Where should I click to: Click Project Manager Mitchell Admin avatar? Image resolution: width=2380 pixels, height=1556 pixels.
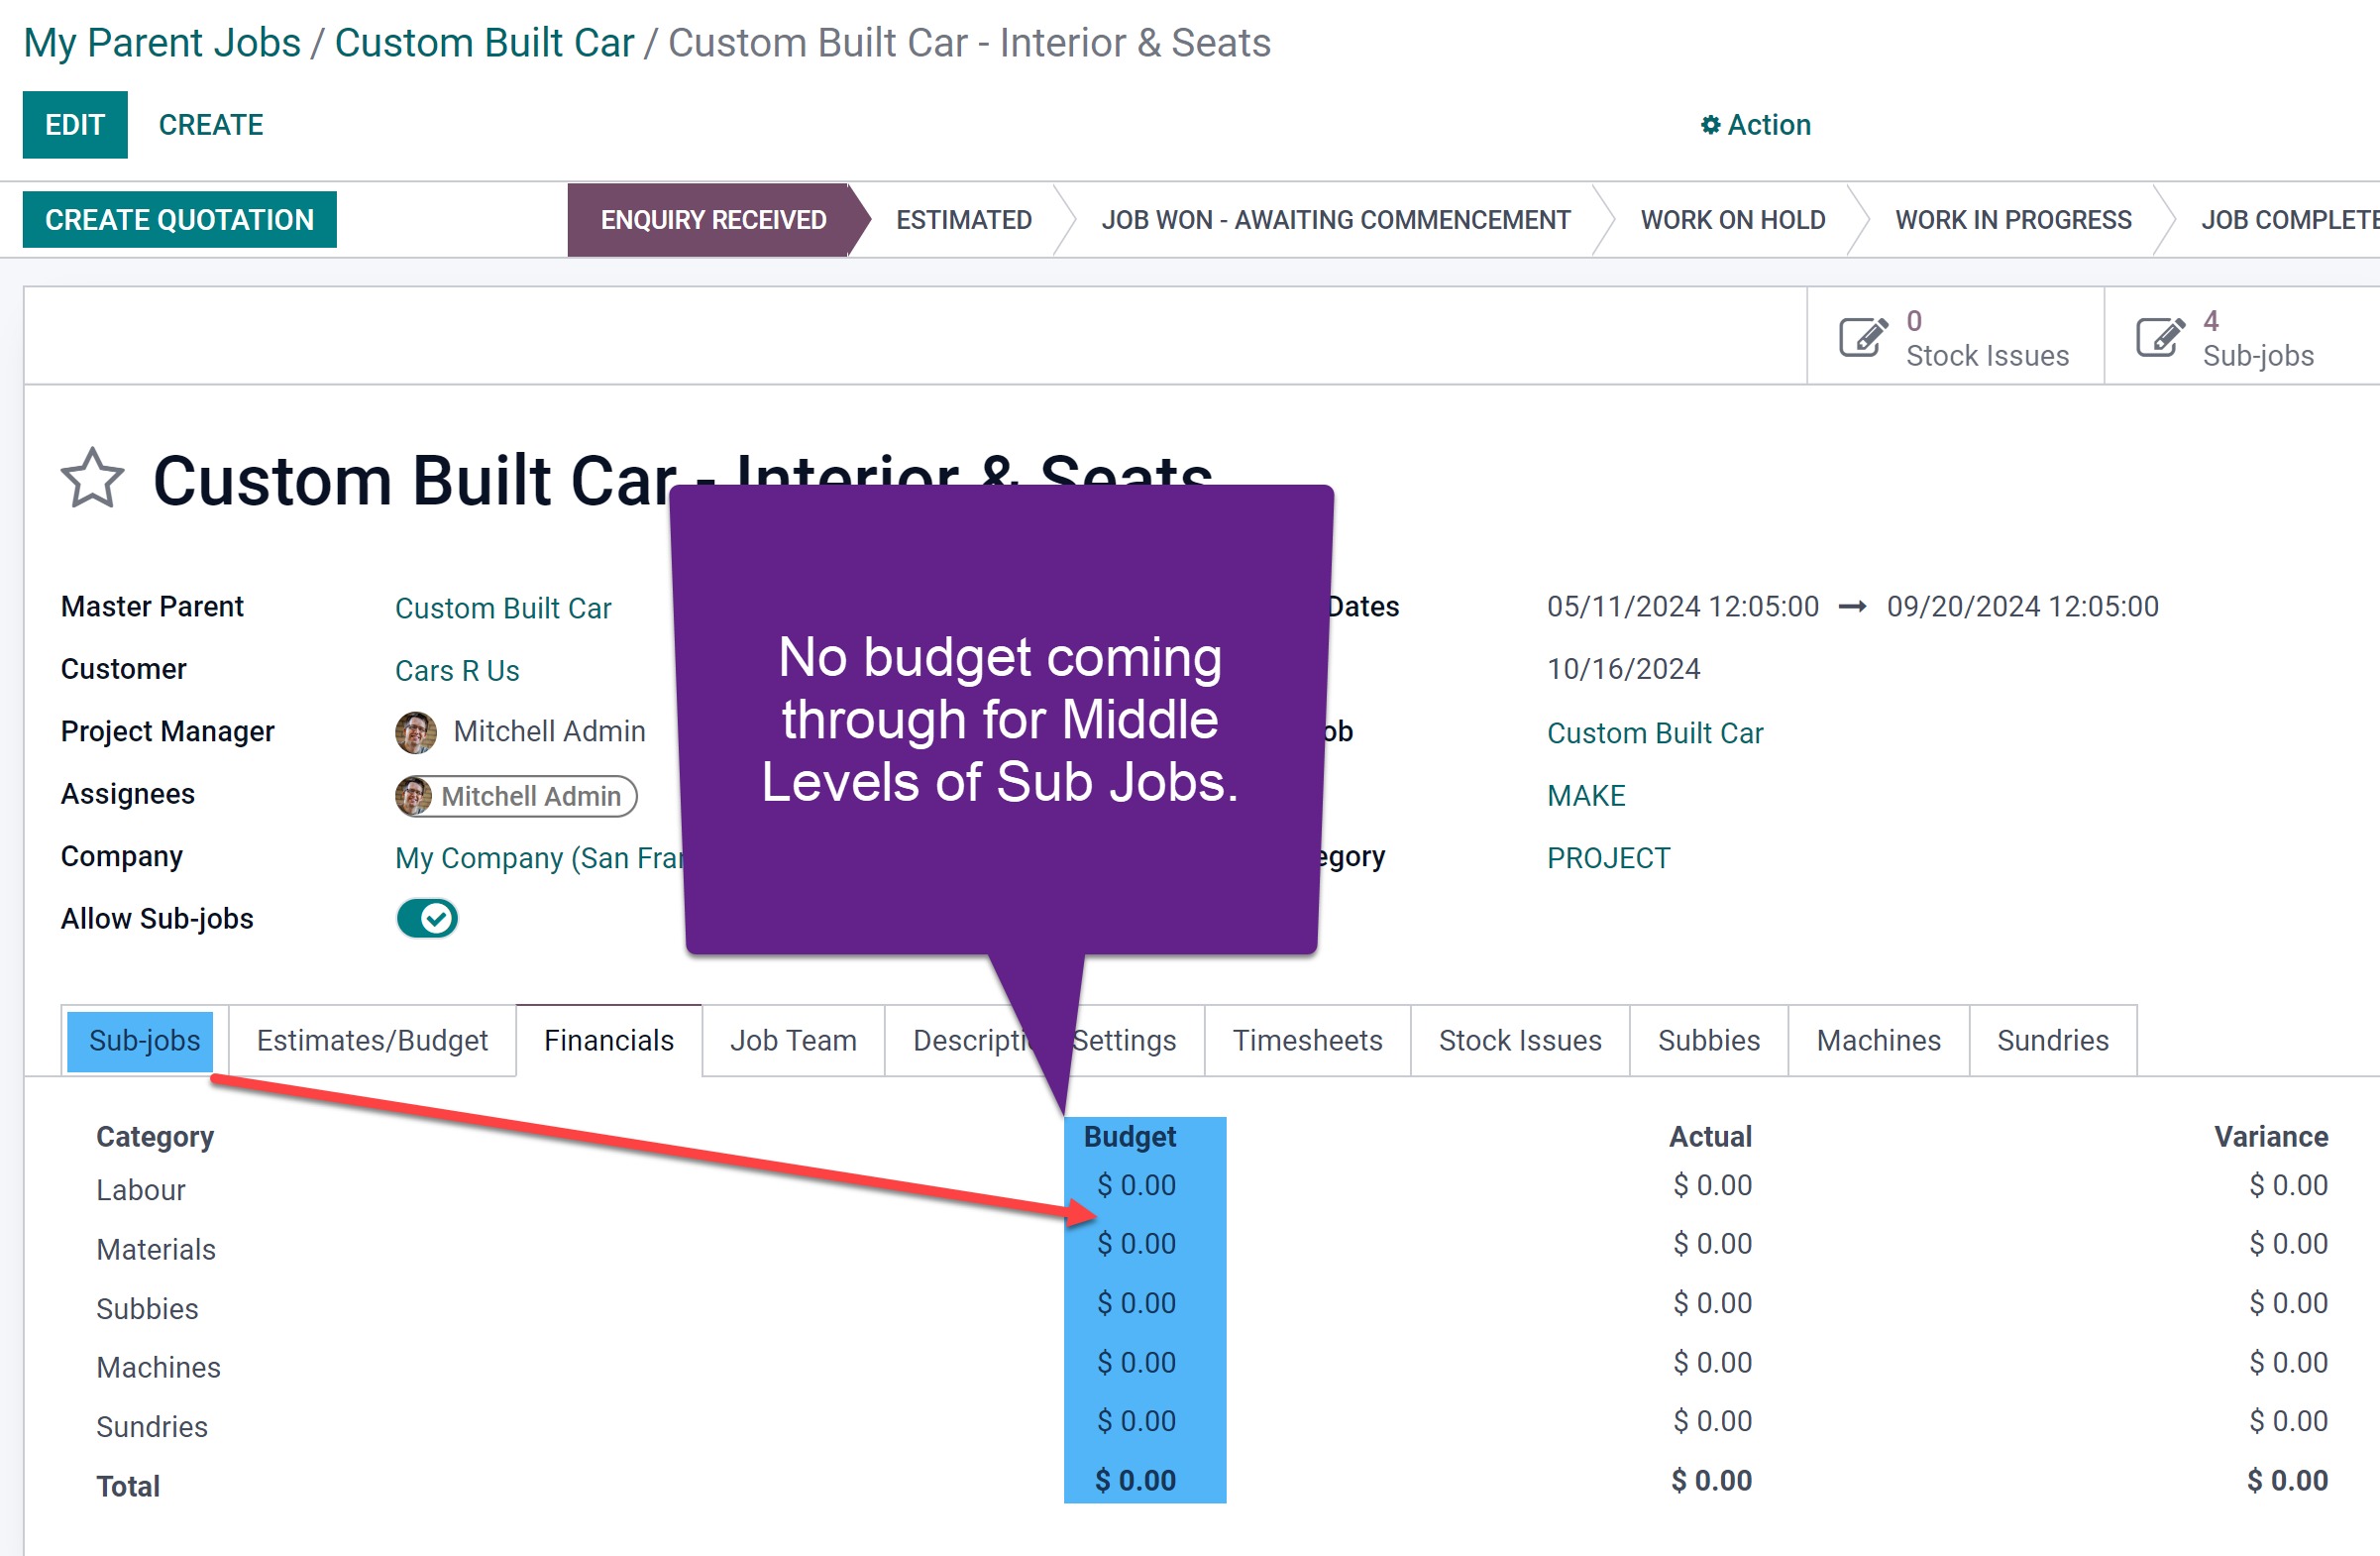pos(415,732)
